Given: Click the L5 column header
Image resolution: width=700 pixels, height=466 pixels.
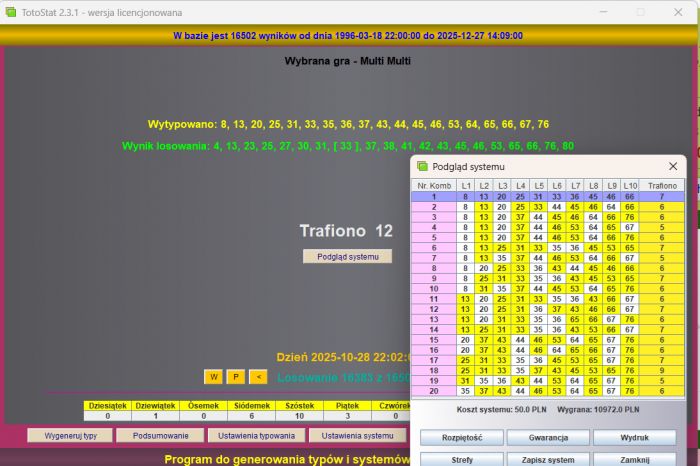Looking at the screenshot, I should [539, 186].
